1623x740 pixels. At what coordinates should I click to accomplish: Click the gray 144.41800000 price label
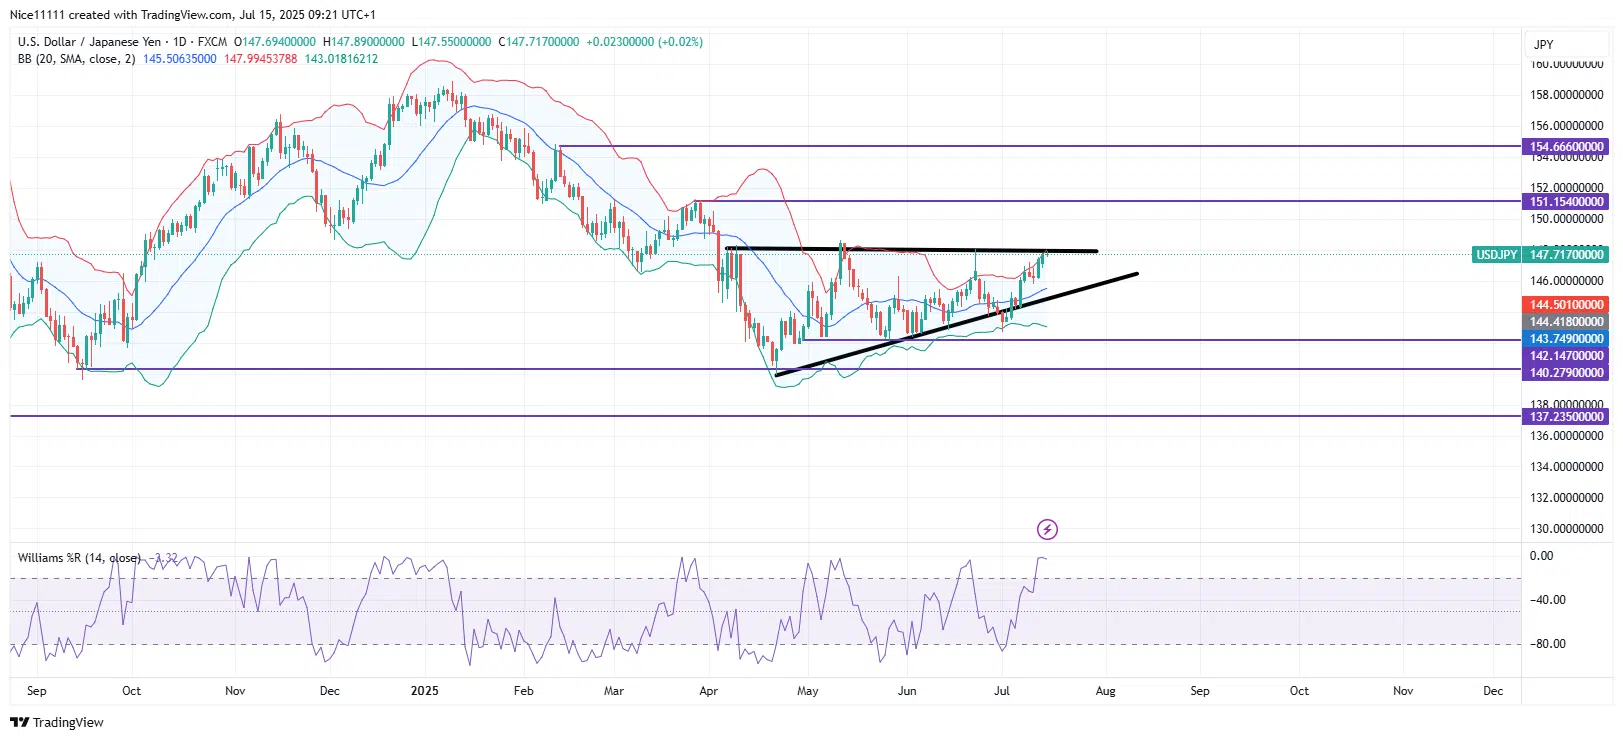pos(1566,322)
